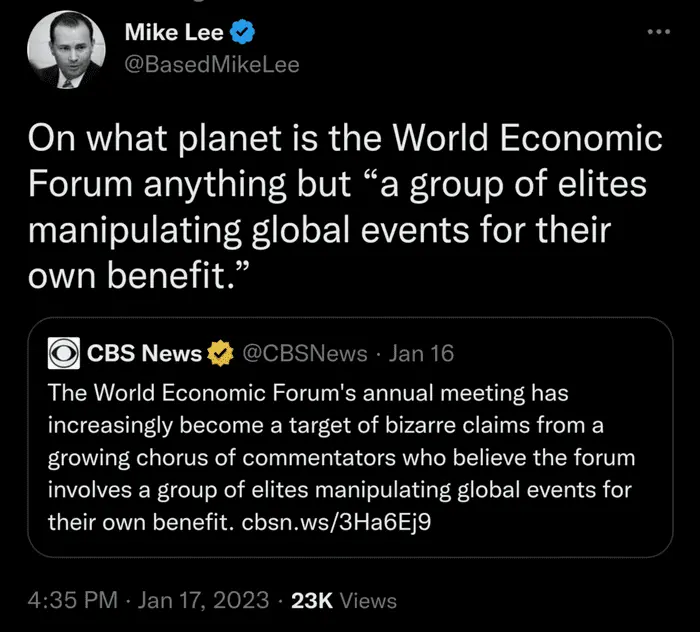
Task: Open the CBS News account name
Action: (144, 353)
